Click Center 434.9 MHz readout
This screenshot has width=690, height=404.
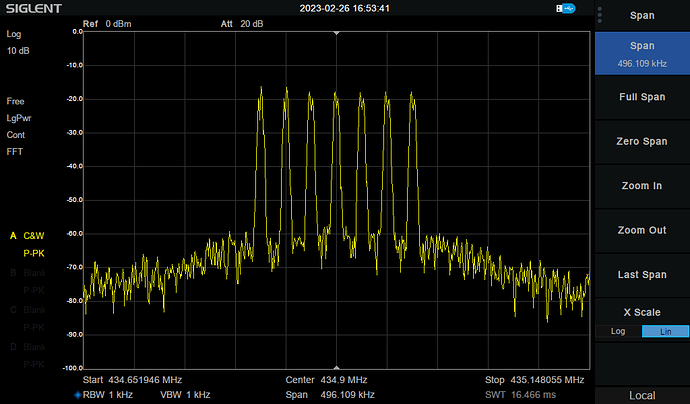(x=326, y=380)
